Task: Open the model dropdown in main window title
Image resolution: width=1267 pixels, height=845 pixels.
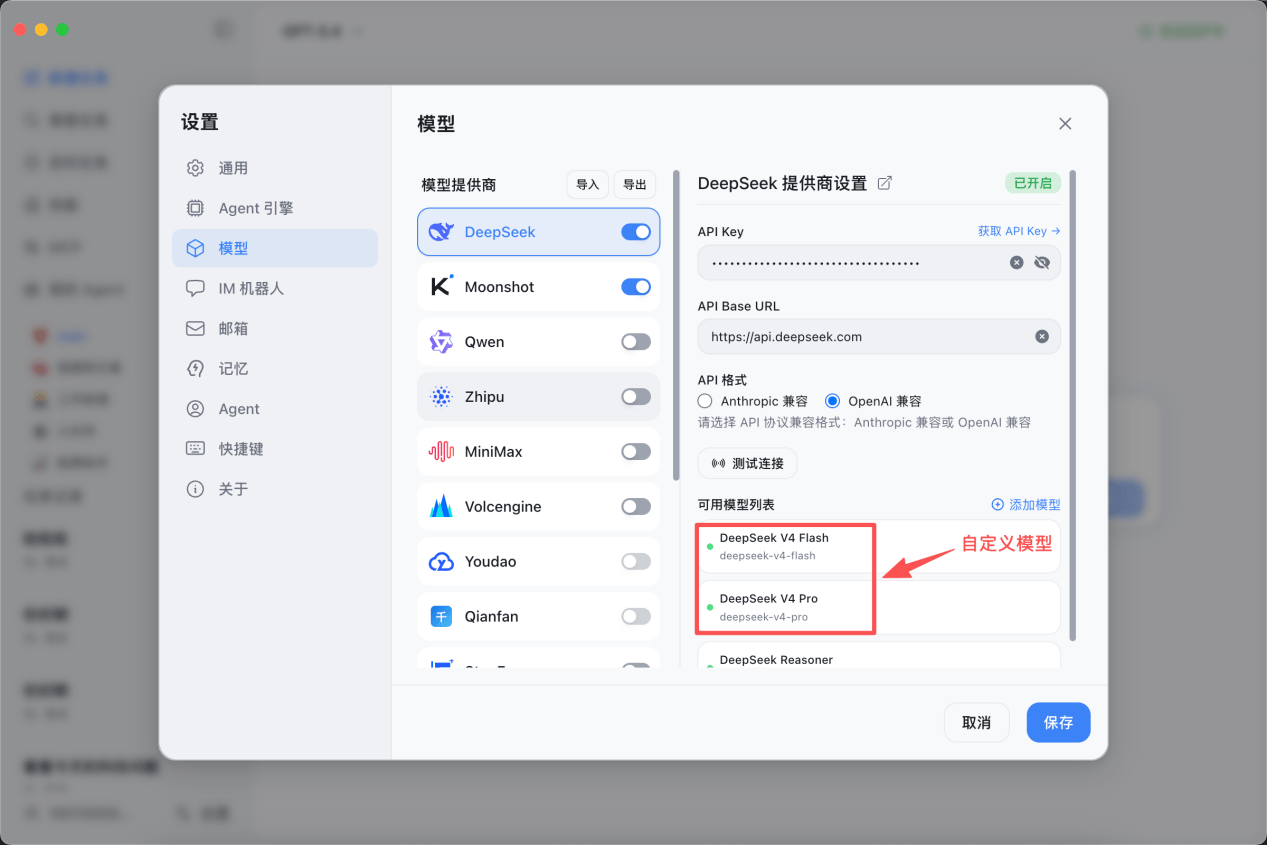Action: click(x=323, y=32)
